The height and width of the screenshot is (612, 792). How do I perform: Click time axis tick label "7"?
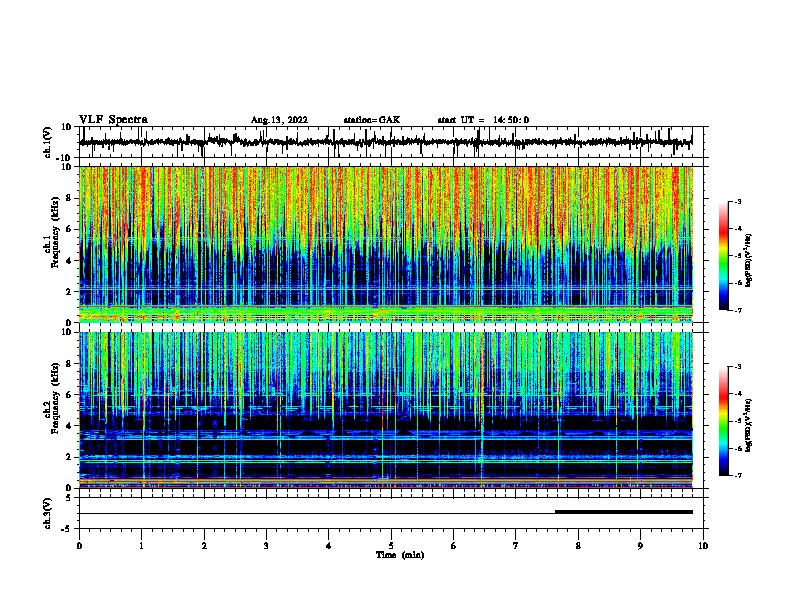pyautogui.click(x=516, y=546)
